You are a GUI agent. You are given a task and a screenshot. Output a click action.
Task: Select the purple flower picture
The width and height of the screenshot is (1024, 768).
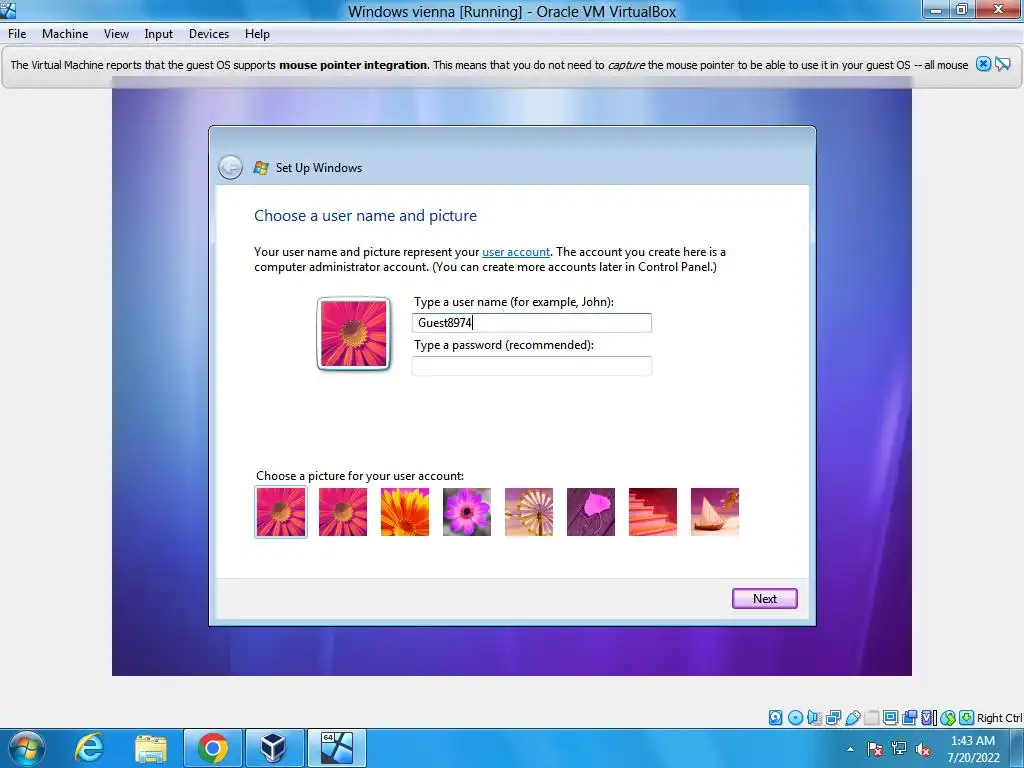467,512
